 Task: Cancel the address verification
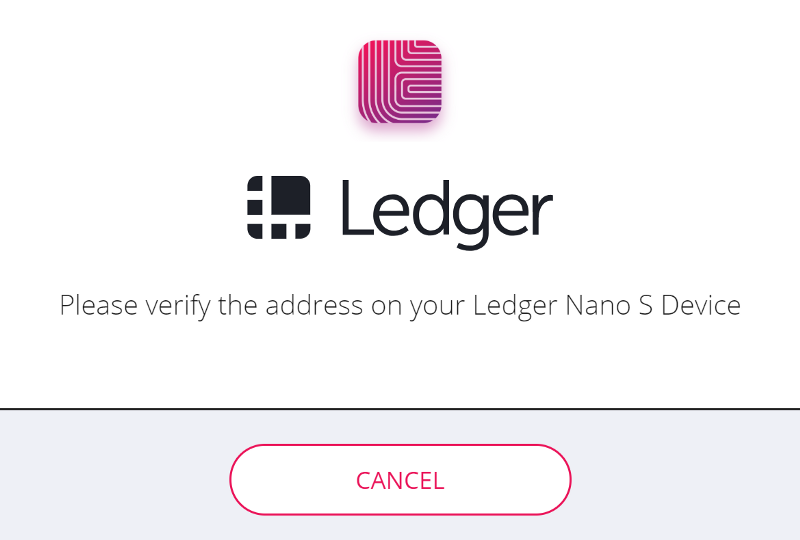pos(400,479)
